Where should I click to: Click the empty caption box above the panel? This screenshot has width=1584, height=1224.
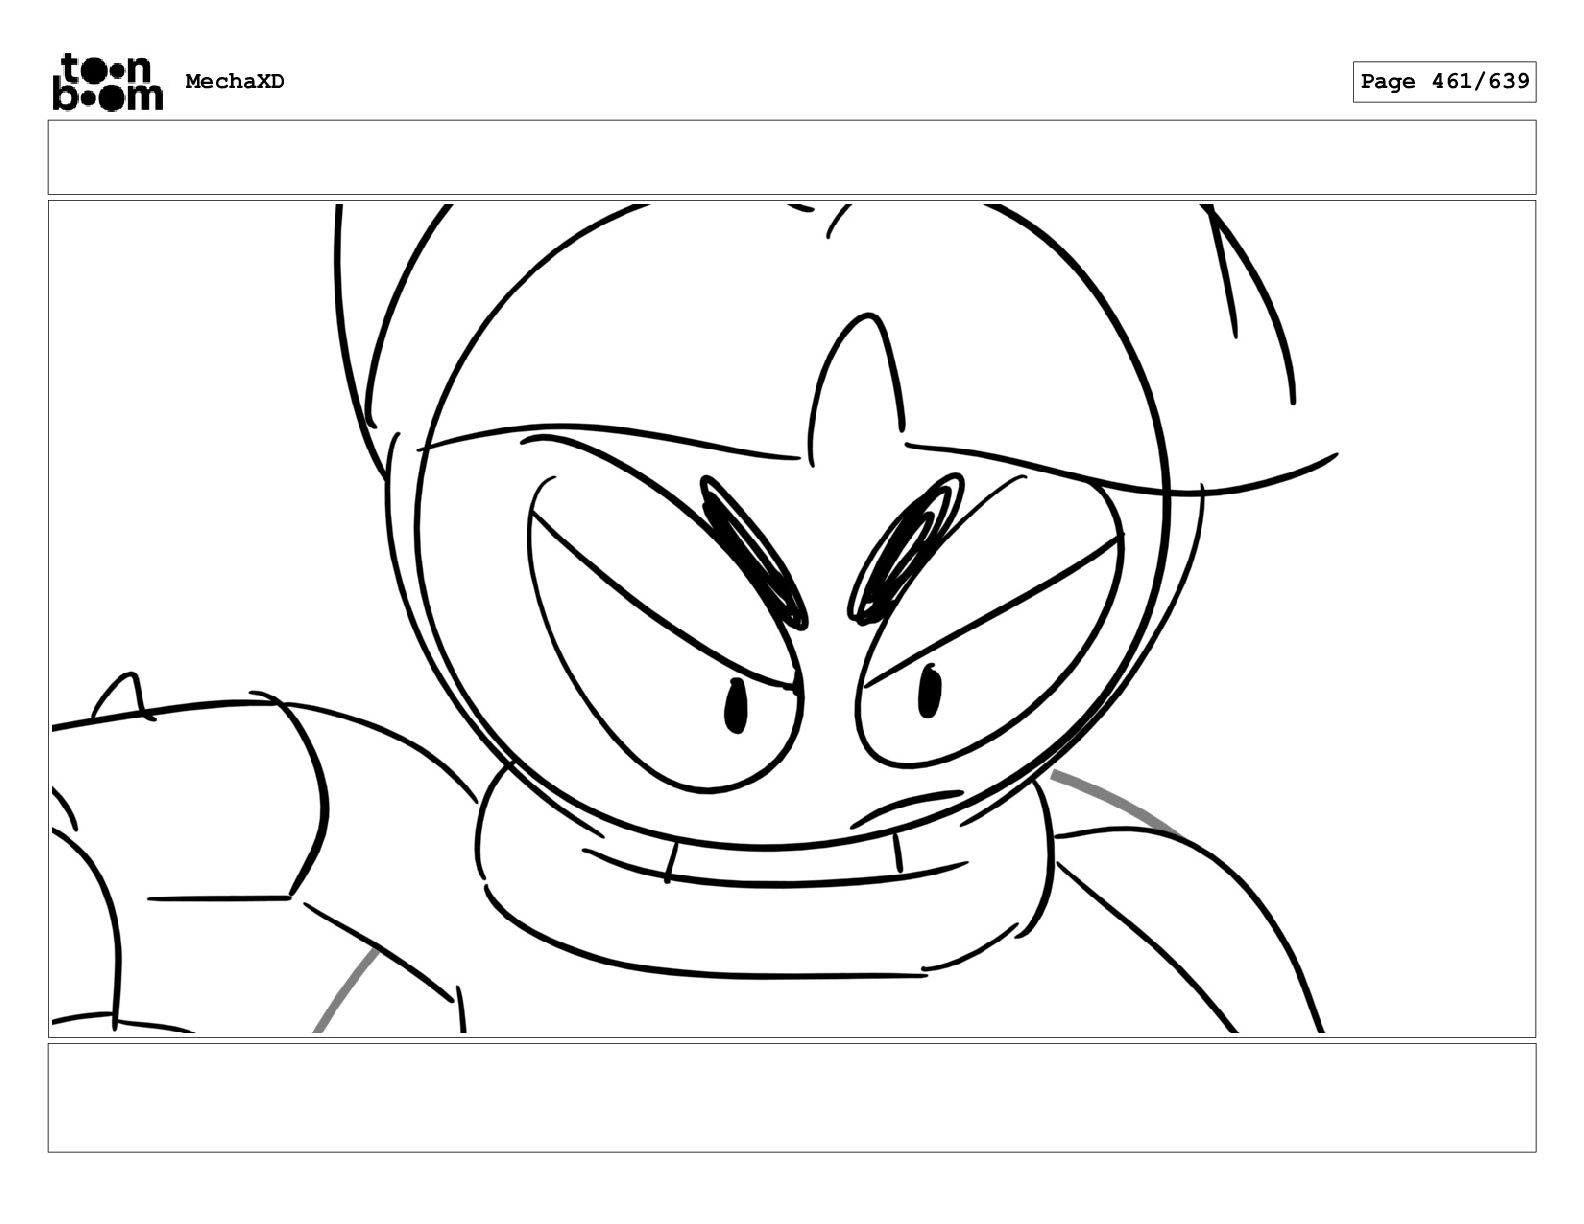point(792,157)
